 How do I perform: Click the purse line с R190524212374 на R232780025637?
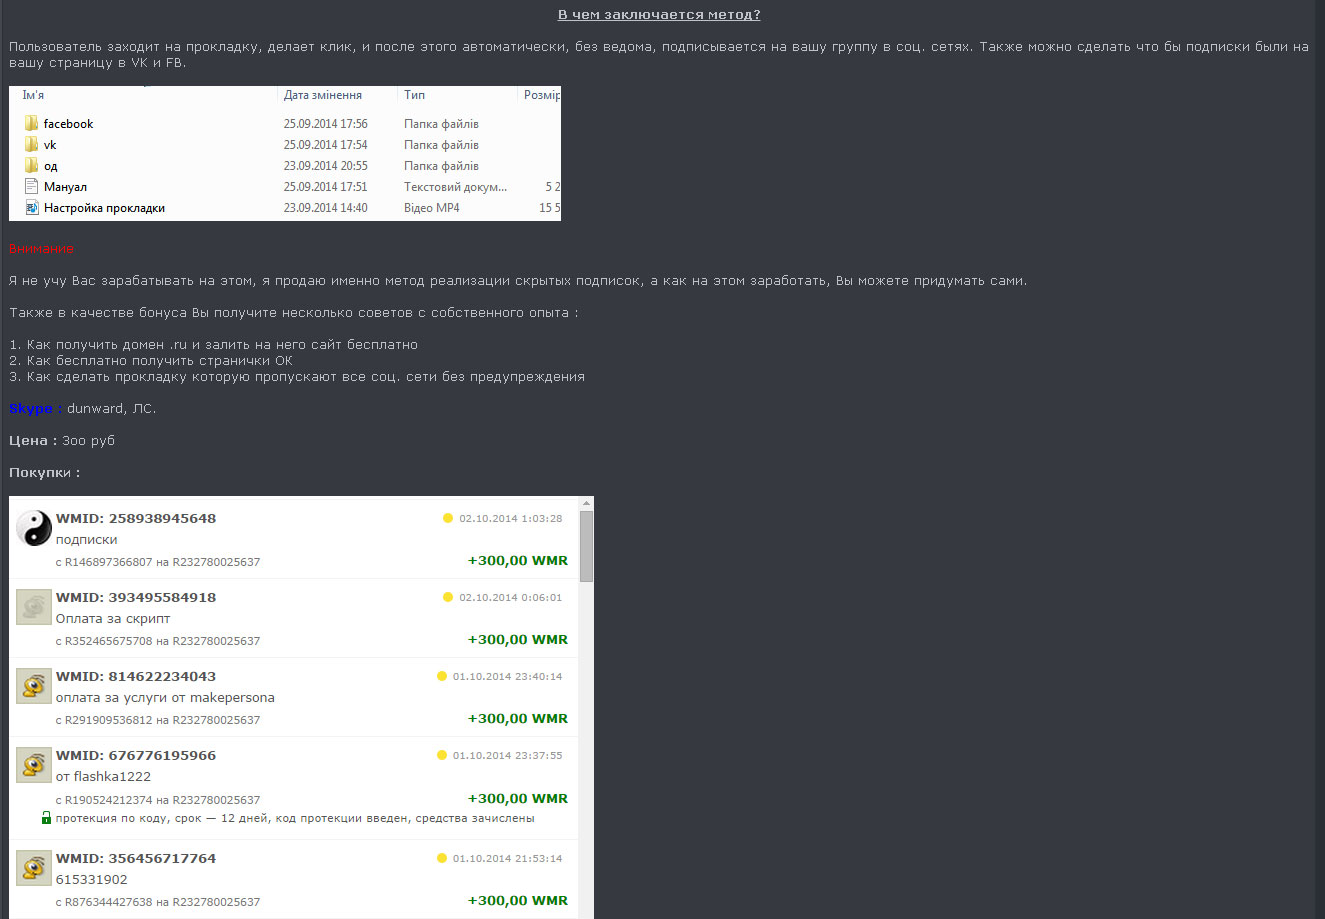(158, 800)
